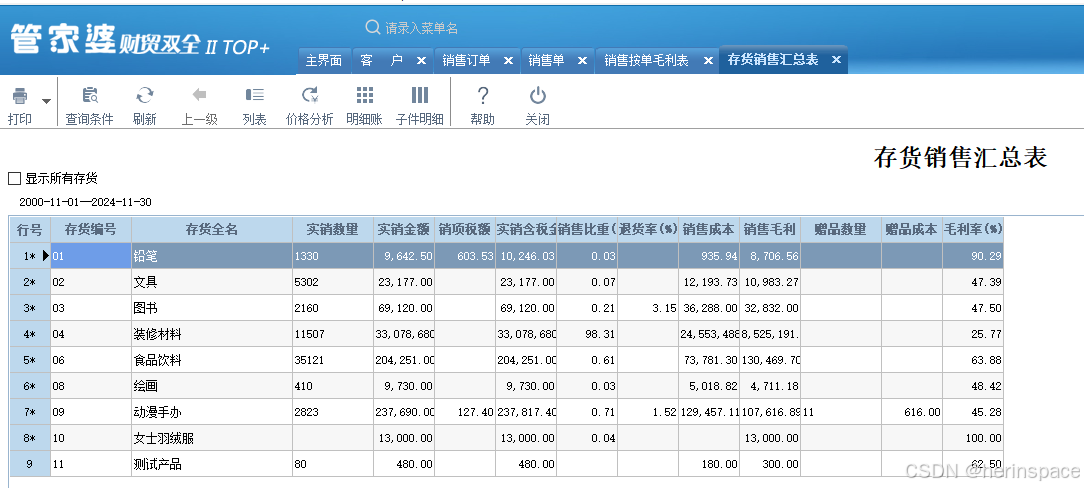
Task: Click the 127.40 tax cell
Action: [x=465, y=412]
